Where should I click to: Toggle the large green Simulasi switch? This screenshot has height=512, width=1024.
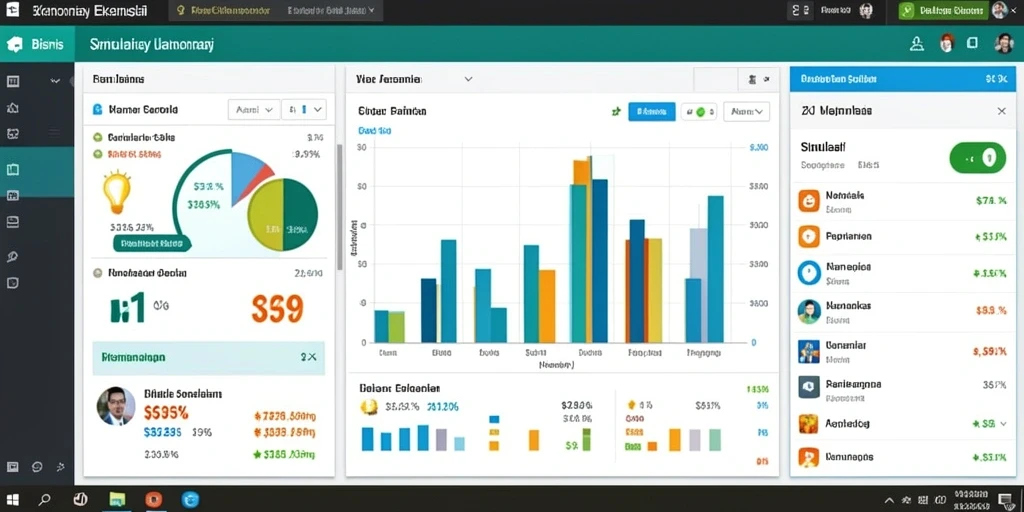977,157
